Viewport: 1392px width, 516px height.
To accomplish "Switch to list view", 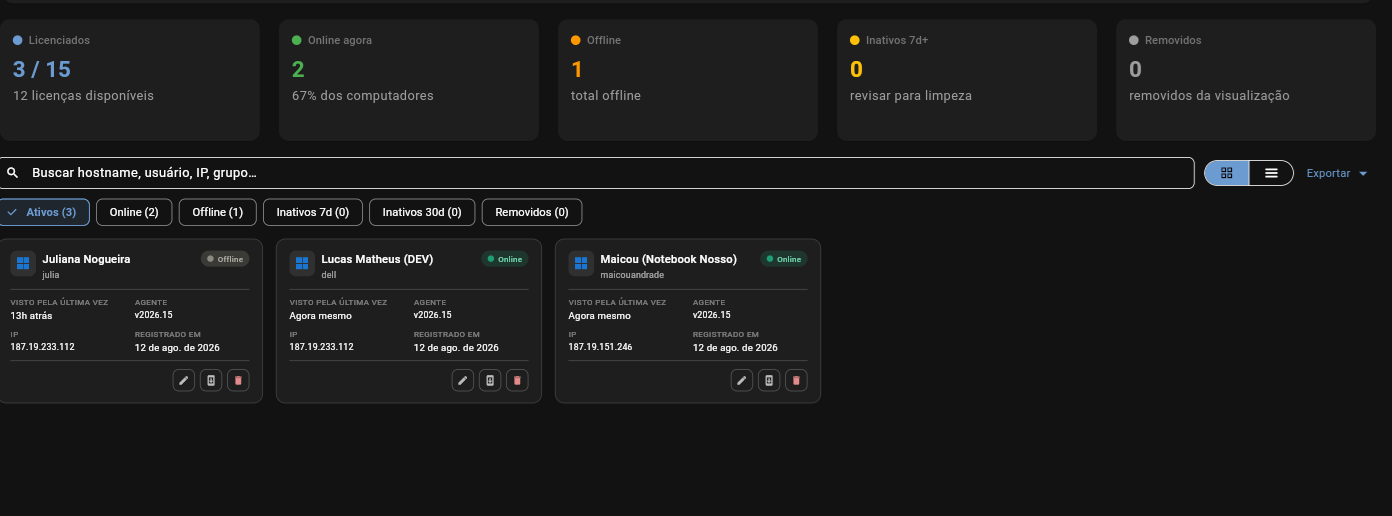I will [x=1271, y=173].
